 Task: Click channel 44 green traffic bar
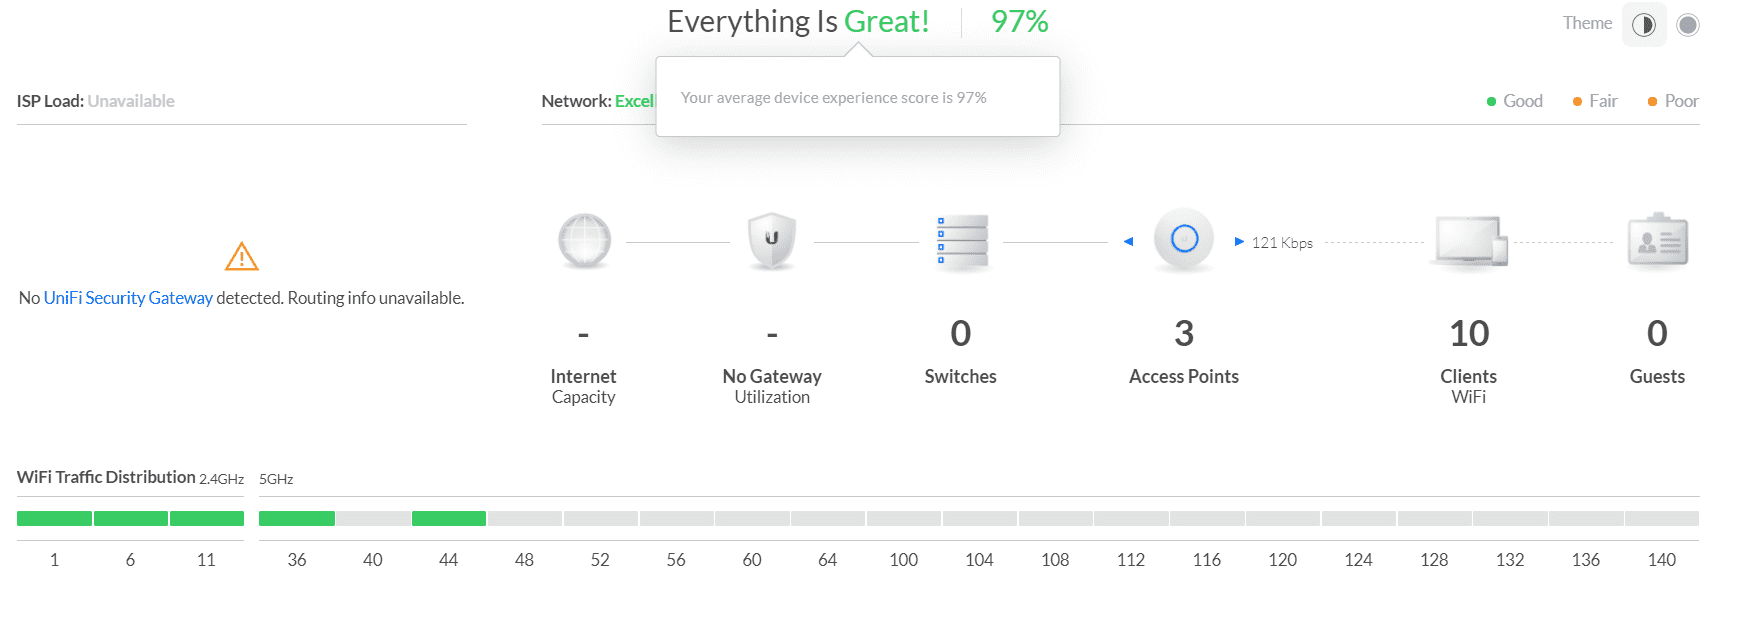coord(449,518)
